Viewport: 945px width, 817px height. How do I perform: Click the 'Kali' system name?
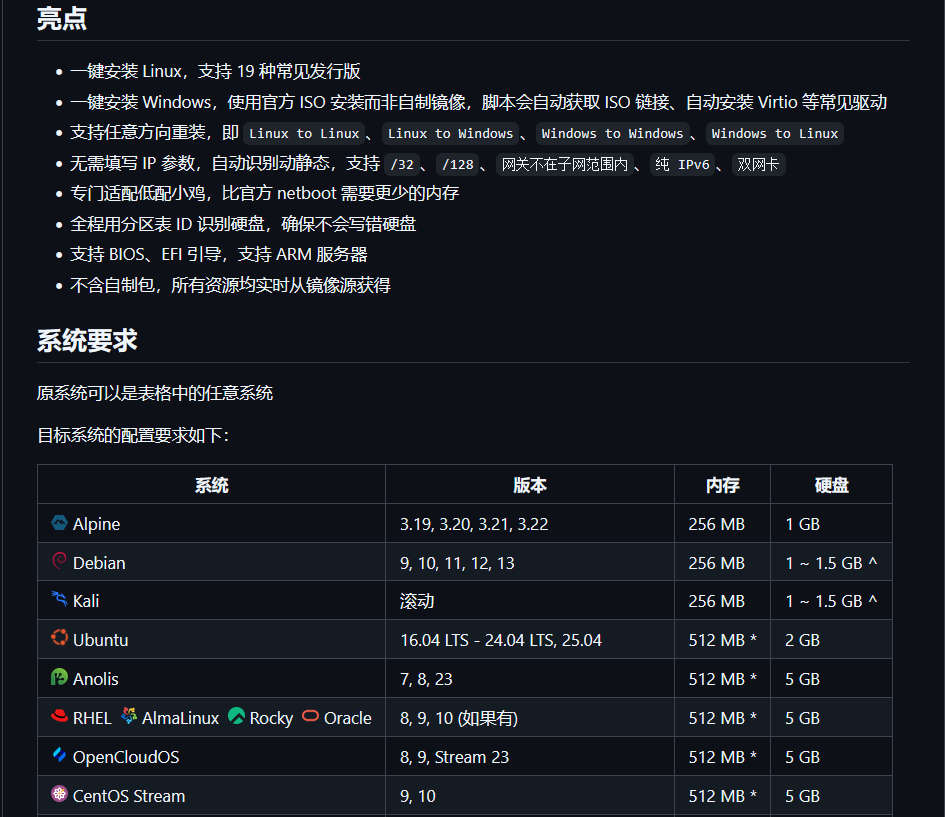(x=86, y=601)
